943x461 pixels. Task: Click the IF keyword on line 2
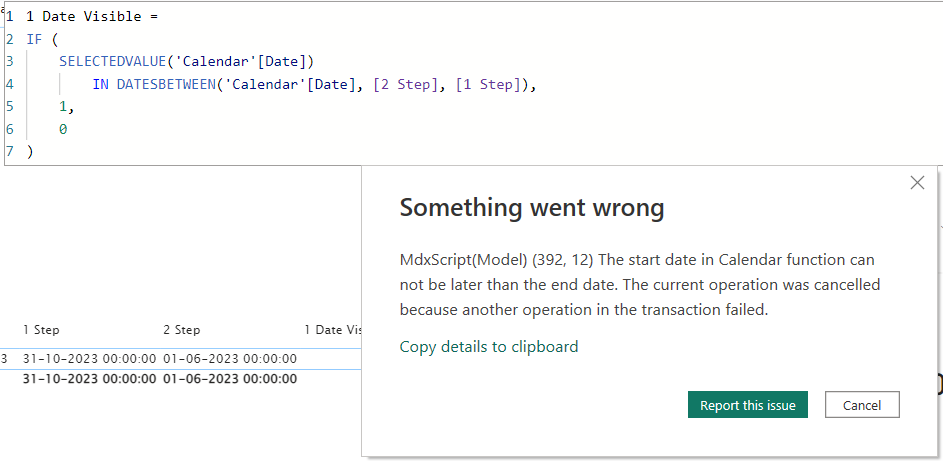(34, 40)
